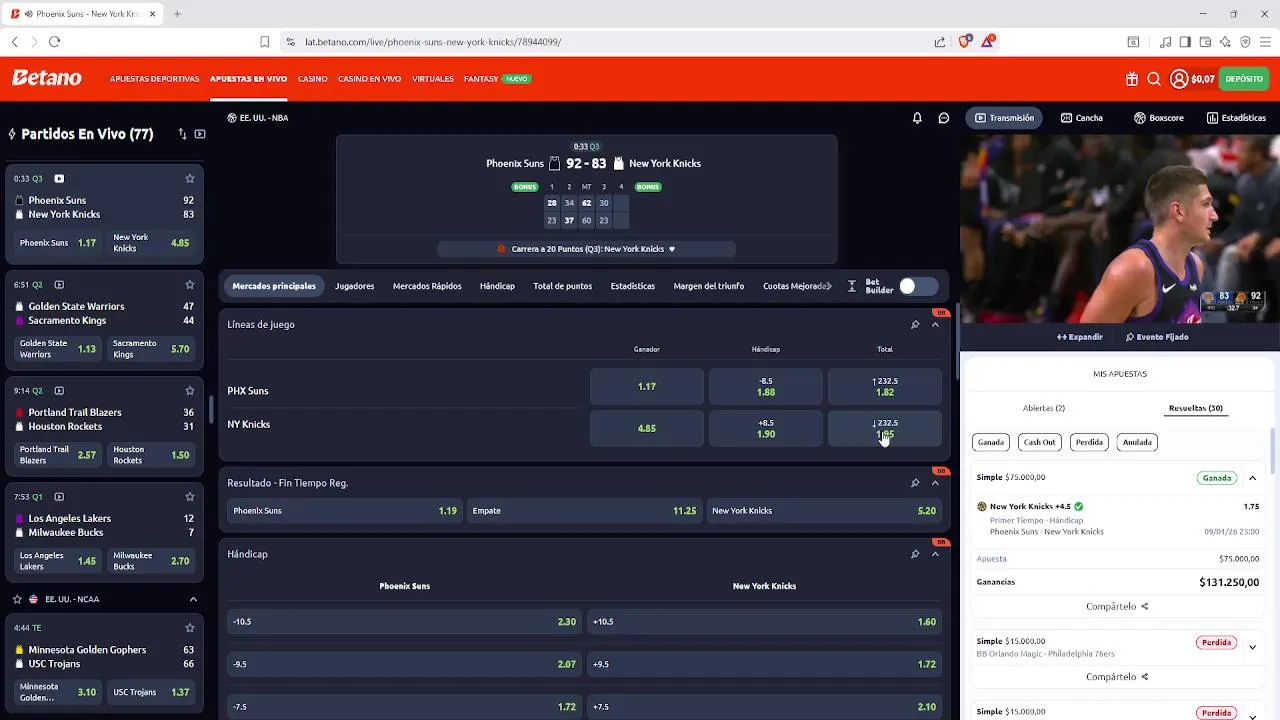Click the market filter icon beside Bet Builder
1280x720 pixels.
852,286
